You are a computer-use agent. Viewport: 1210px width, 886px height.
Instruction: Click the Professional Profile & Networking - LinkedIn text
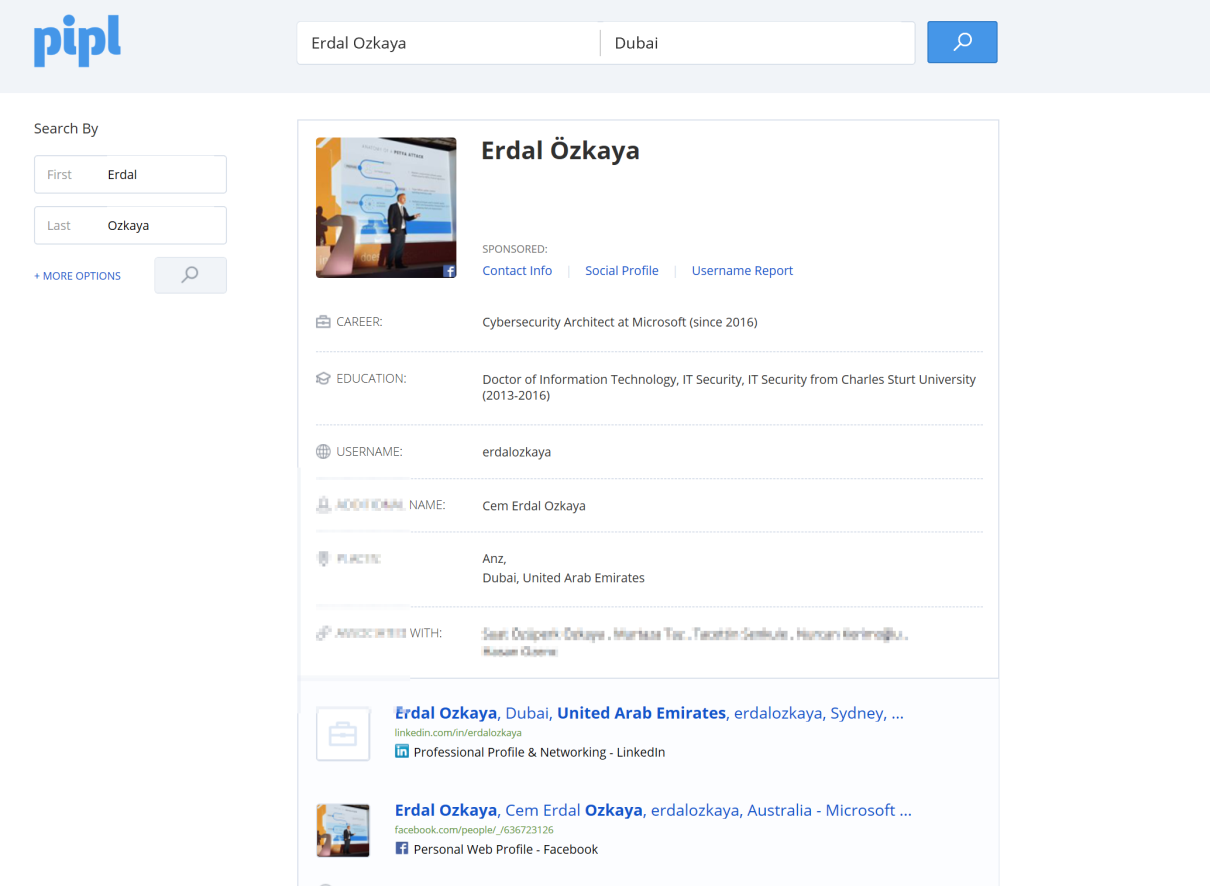click(539, 752)
